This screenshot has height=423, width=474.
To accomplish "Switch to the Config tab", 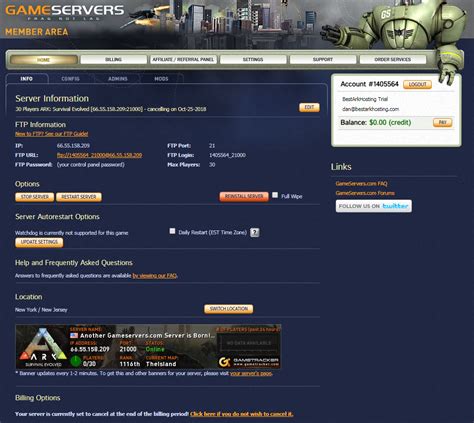I will click(70, 79).
